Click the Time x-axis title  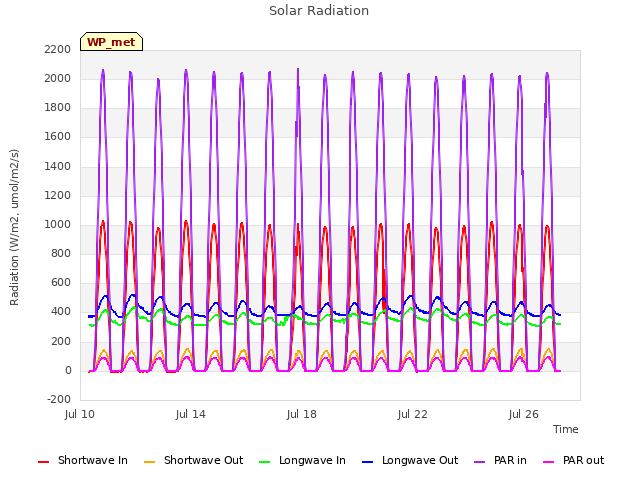coord(565,429)
